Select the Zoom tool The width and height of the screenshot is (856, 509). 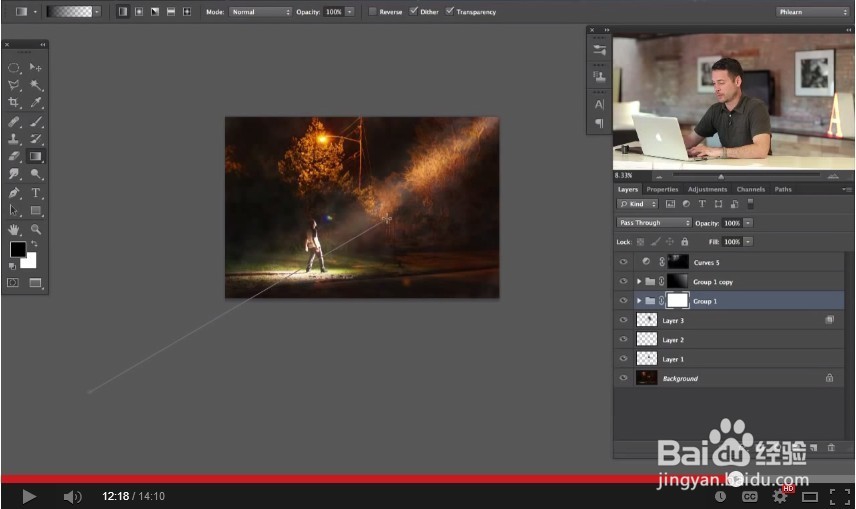click(35, 229)
